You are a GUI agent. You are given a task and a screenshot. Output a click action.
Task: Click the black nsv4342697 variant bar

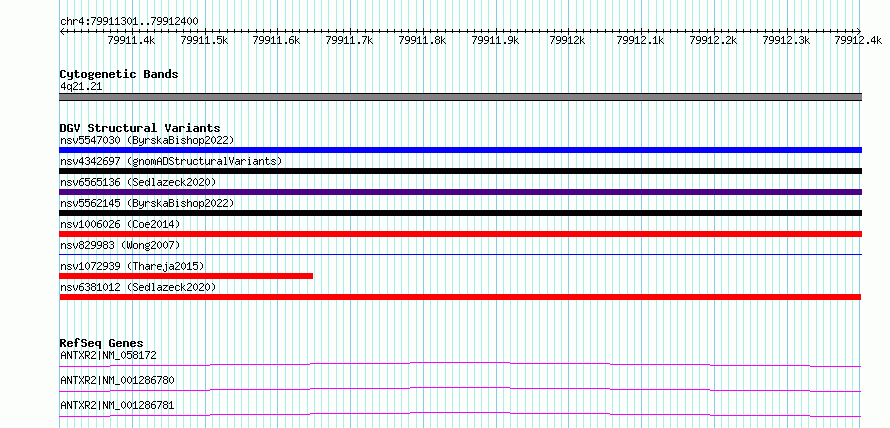click(x=460, y=171)
